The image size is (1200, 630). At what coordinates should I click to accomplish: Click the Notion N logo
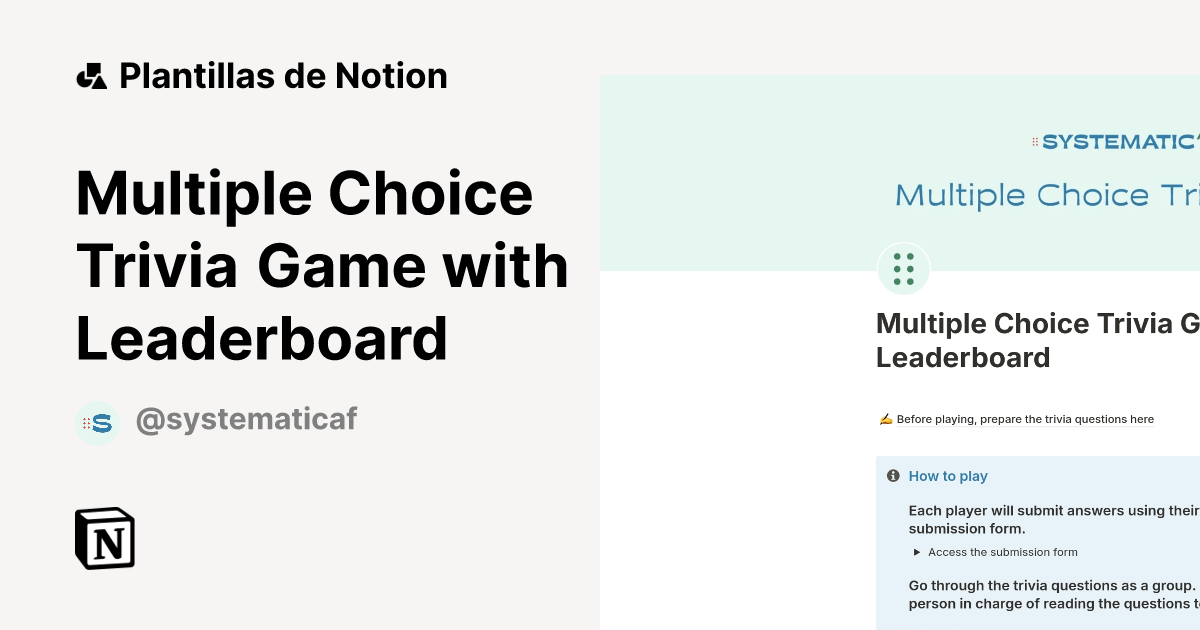tap(105, 538)
